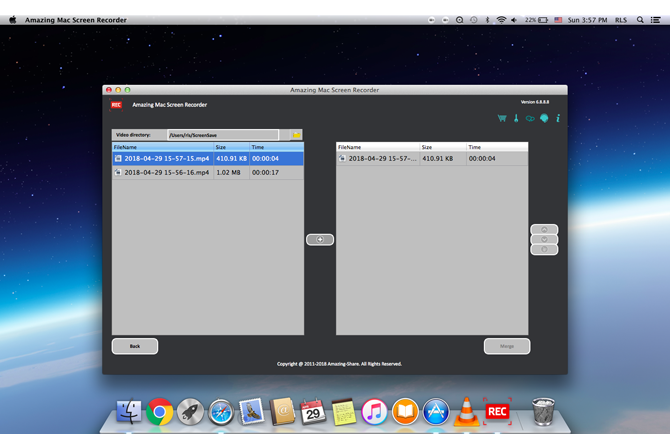Move the merge item up
Viewport: 670px width, 447px height.
[544, 230]
